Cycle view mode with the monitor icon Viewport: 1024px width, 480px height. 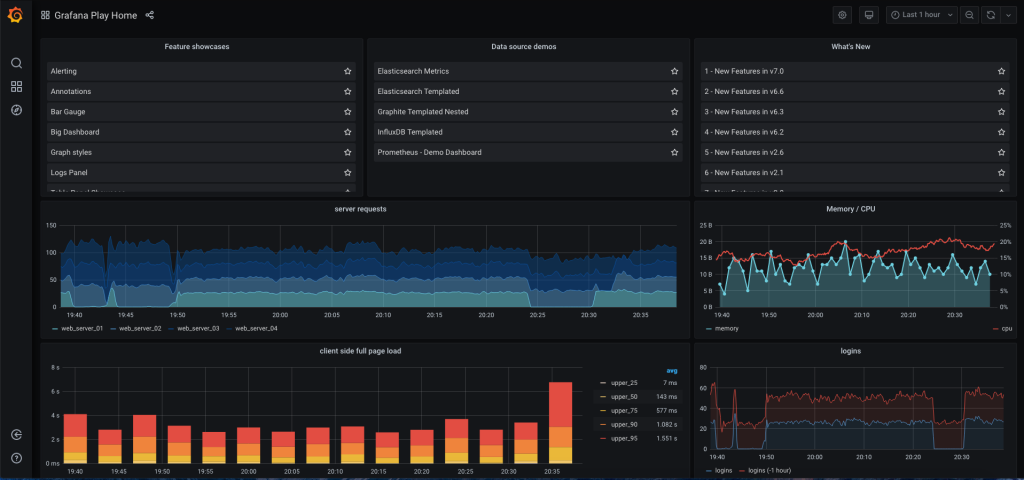tap(868, 15)
